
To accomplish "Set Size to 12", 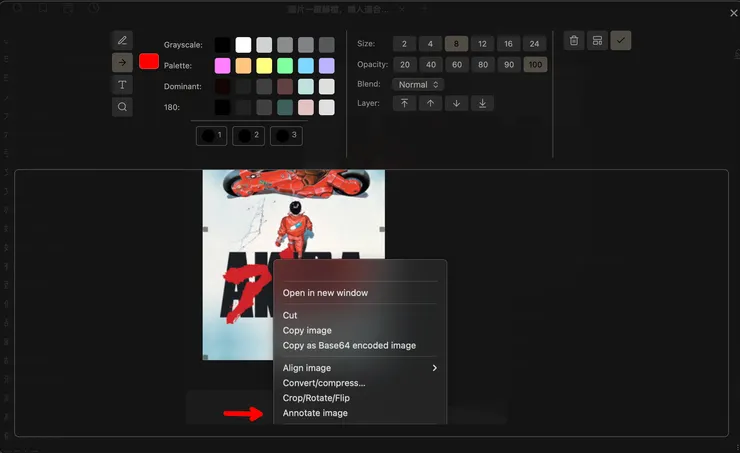I will click(482, 44).
